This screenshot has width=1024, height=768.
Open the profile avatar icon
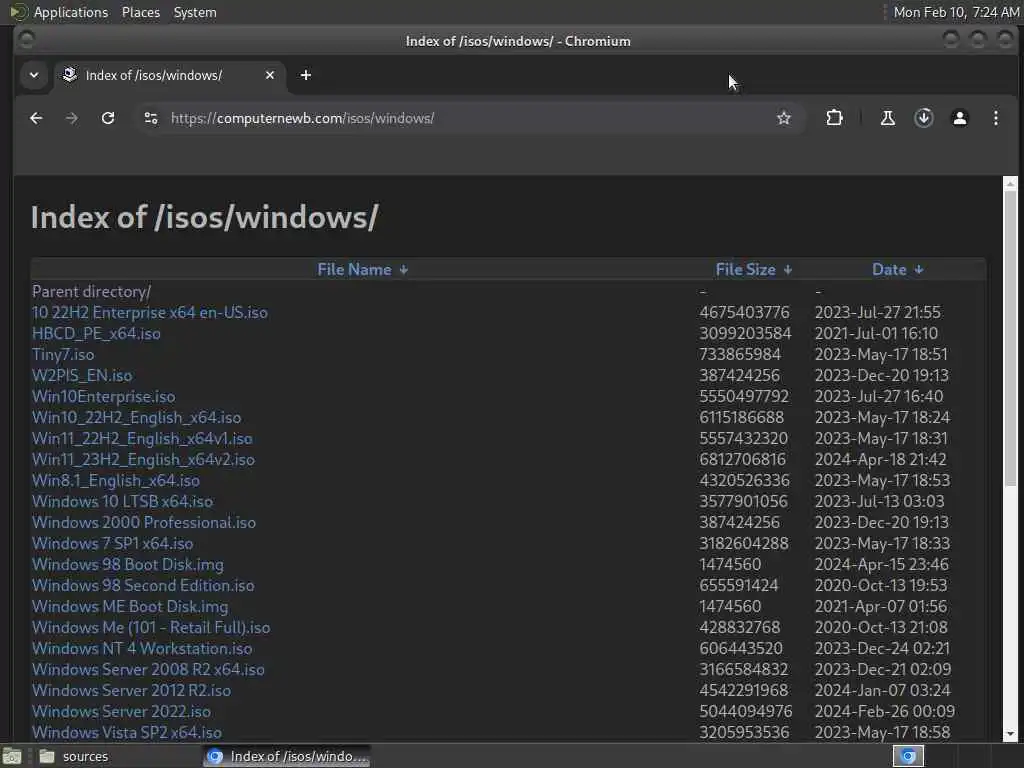click(959, 118)
